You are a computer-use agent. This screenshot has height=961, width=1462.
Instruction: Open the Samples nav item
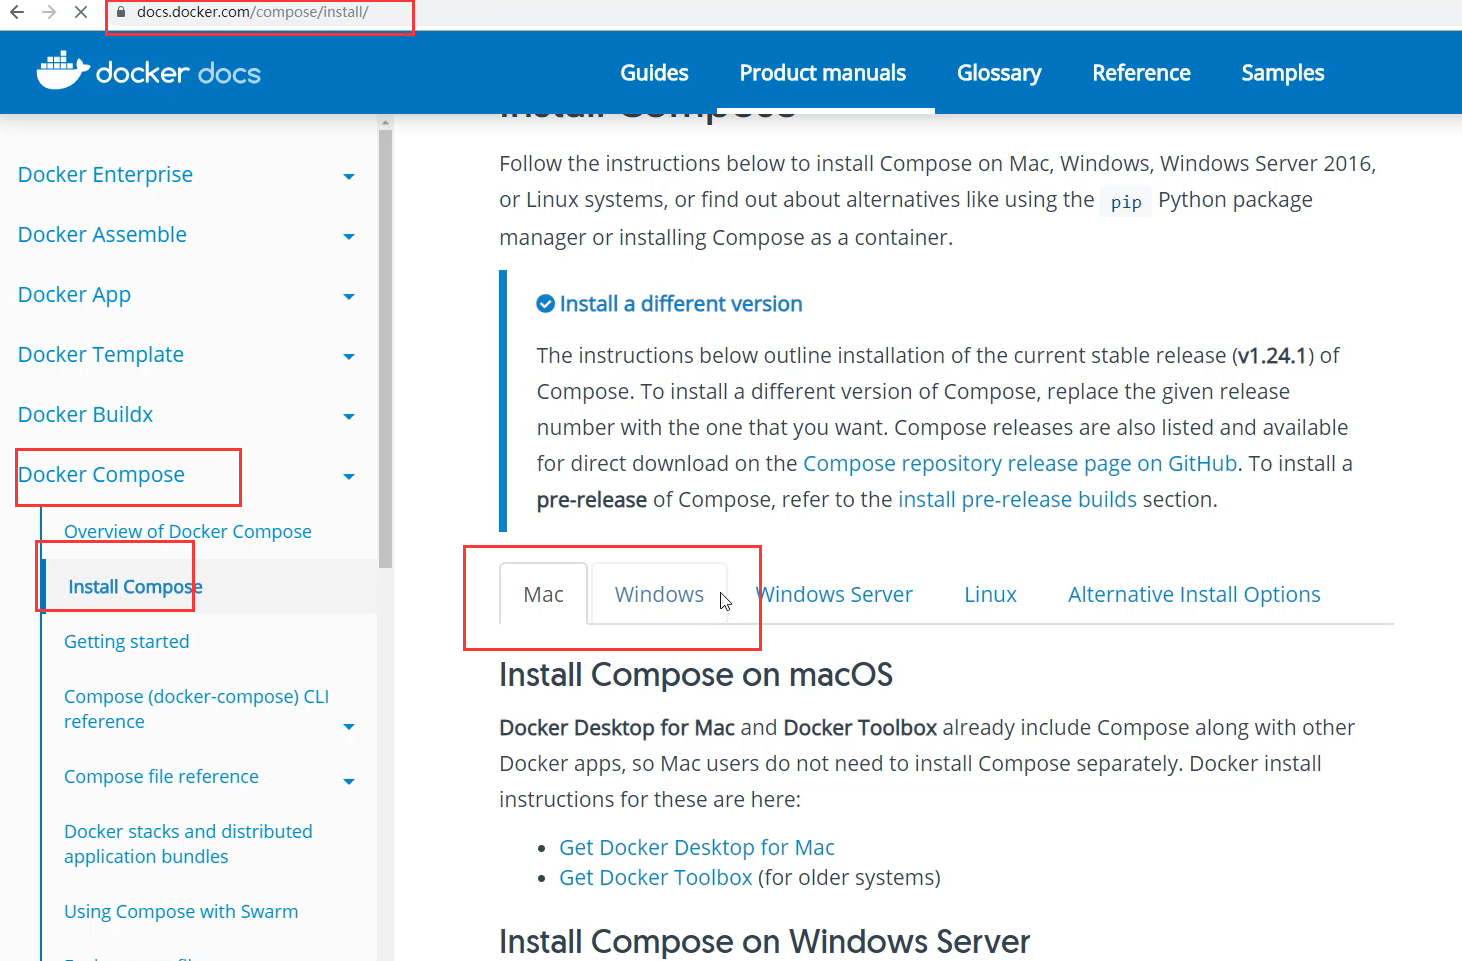tap(1282, 73)
